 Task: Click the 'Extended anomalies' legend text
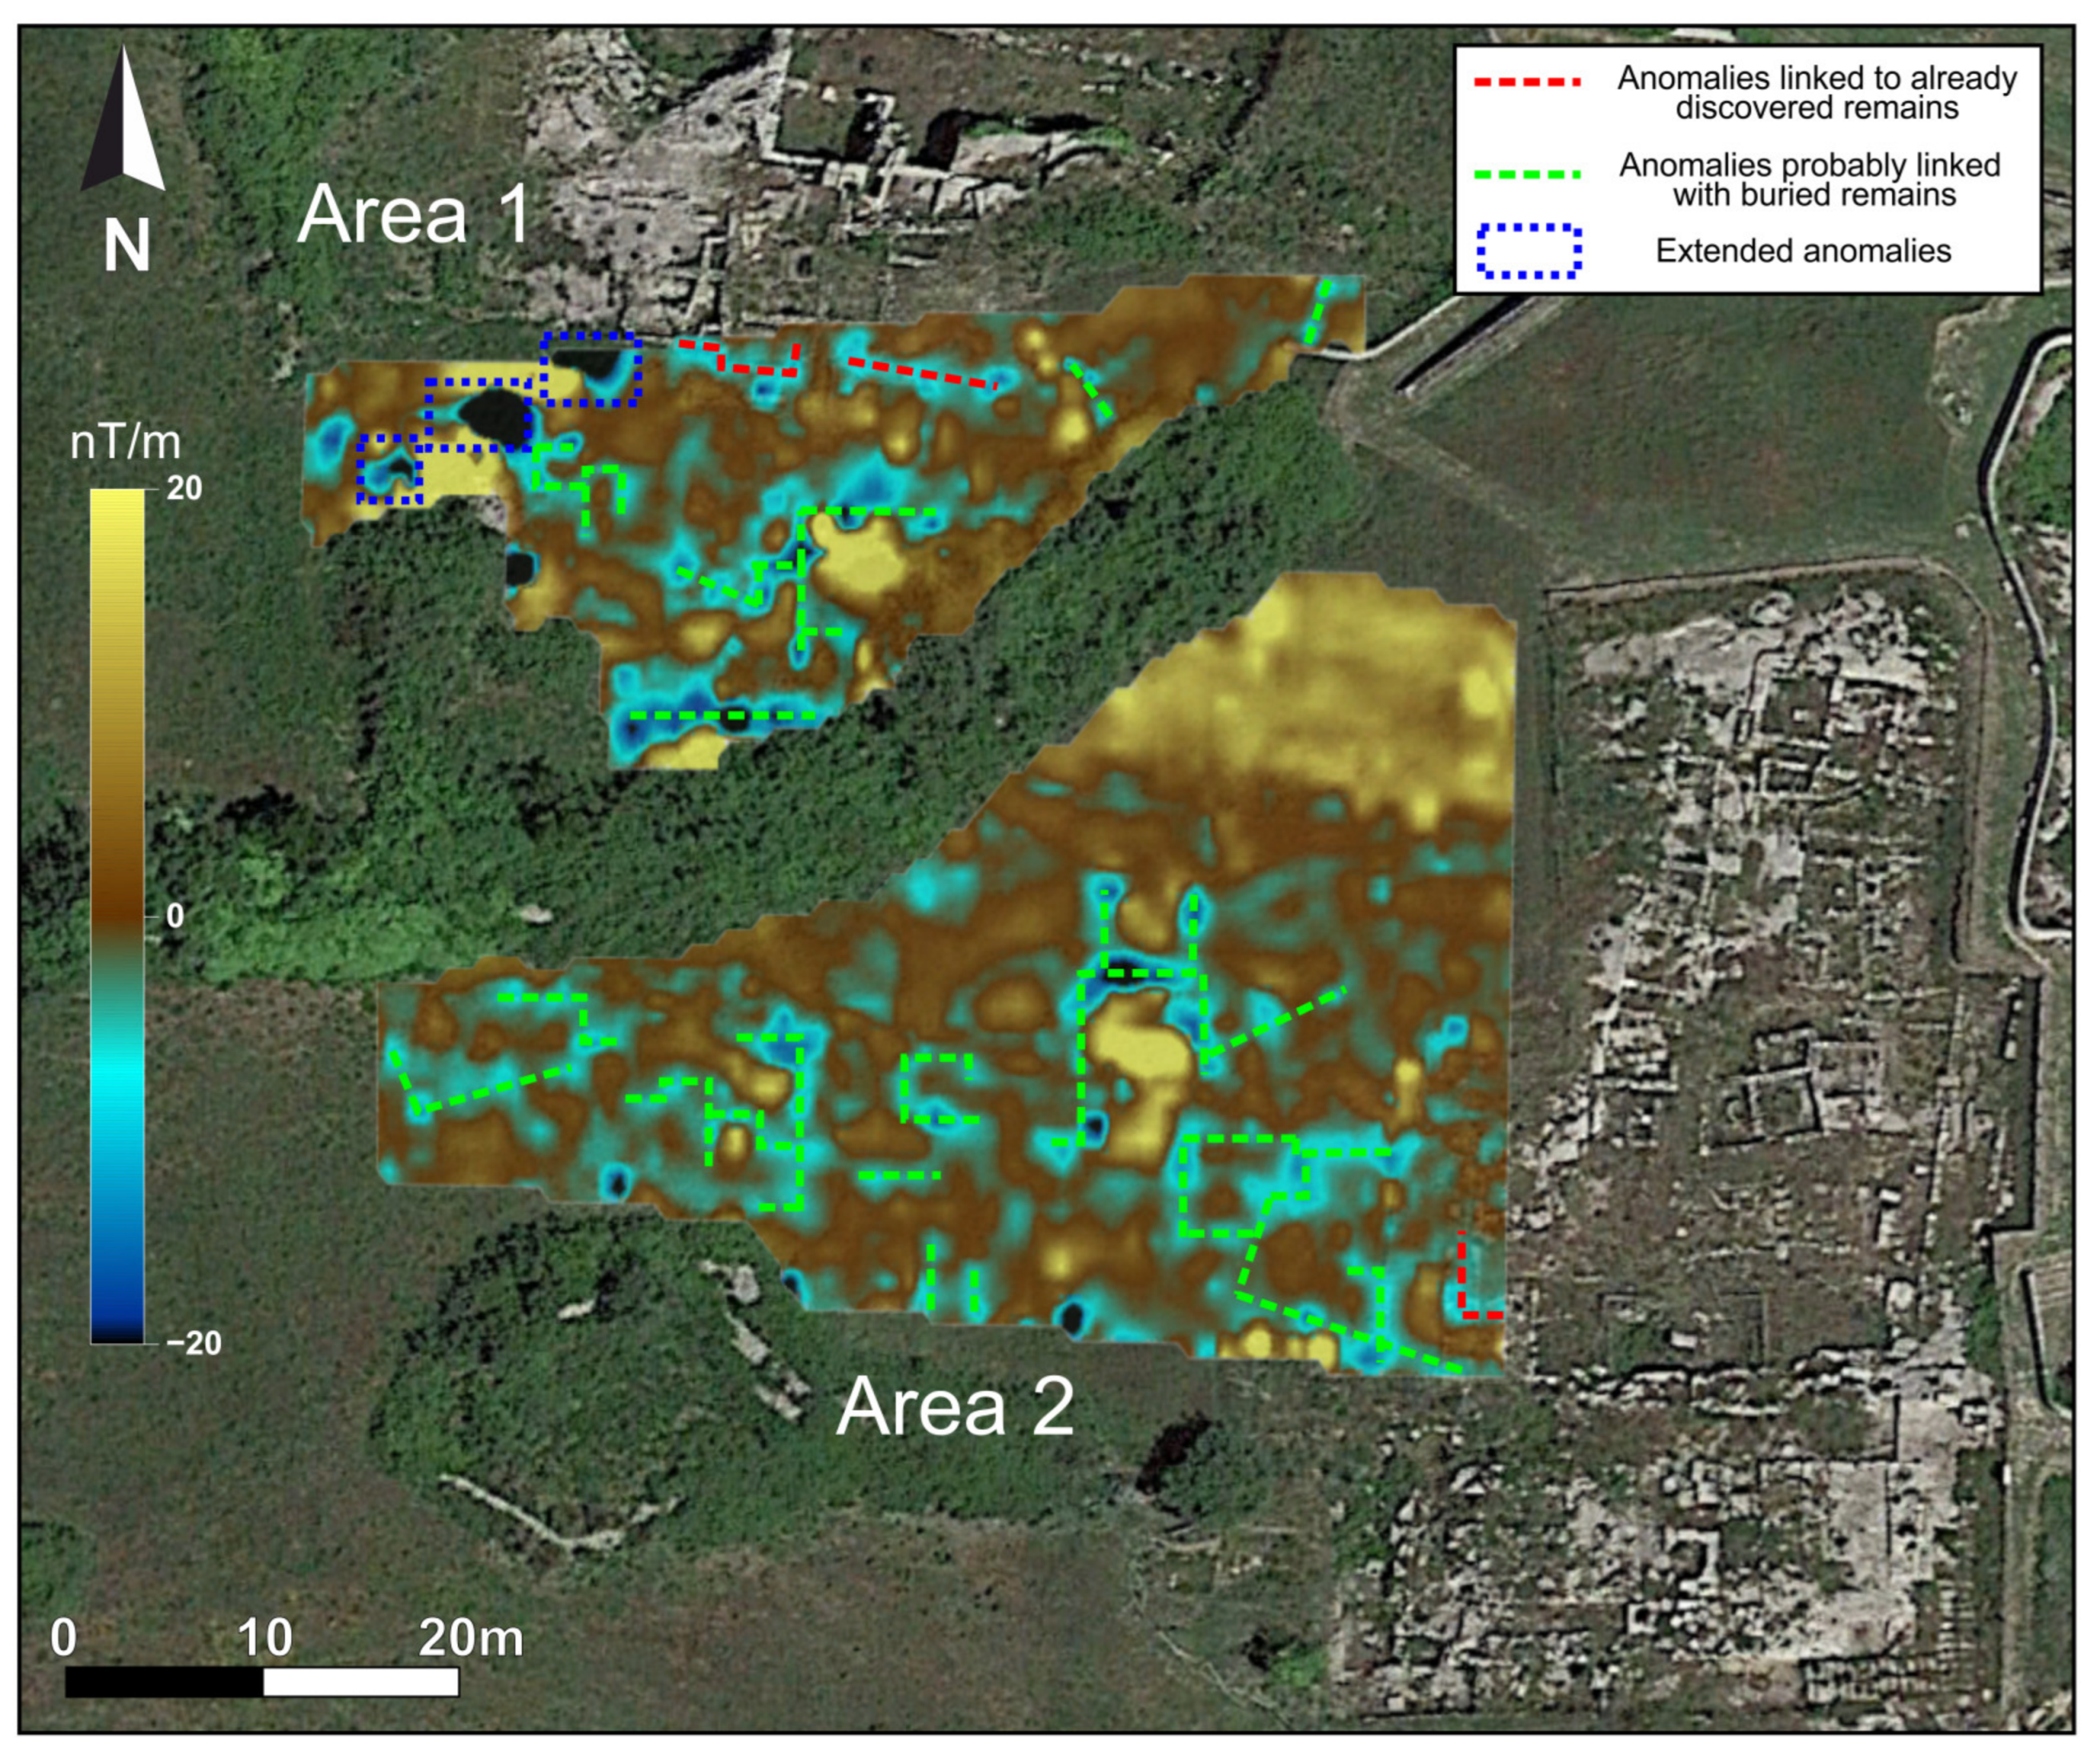pyautogui.click(x=1803, y=251)
